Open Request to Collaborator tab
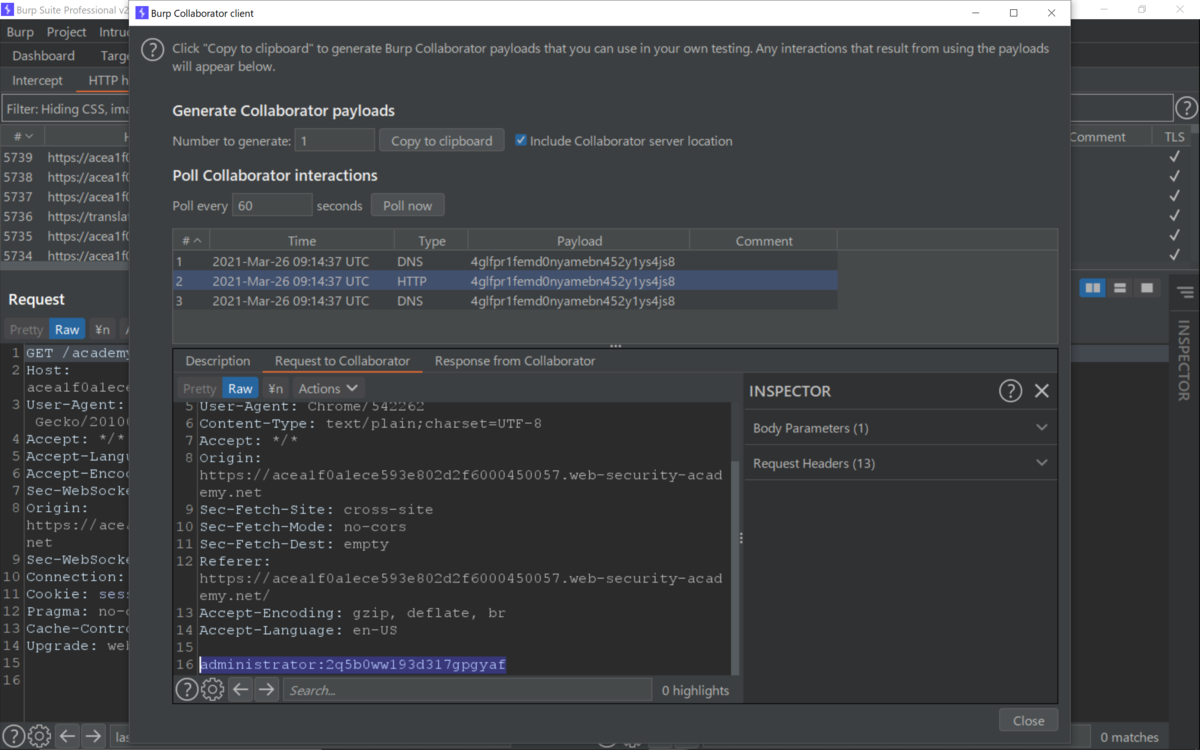Viewport: 1200px width, 750px height. [x=342, y=361]
